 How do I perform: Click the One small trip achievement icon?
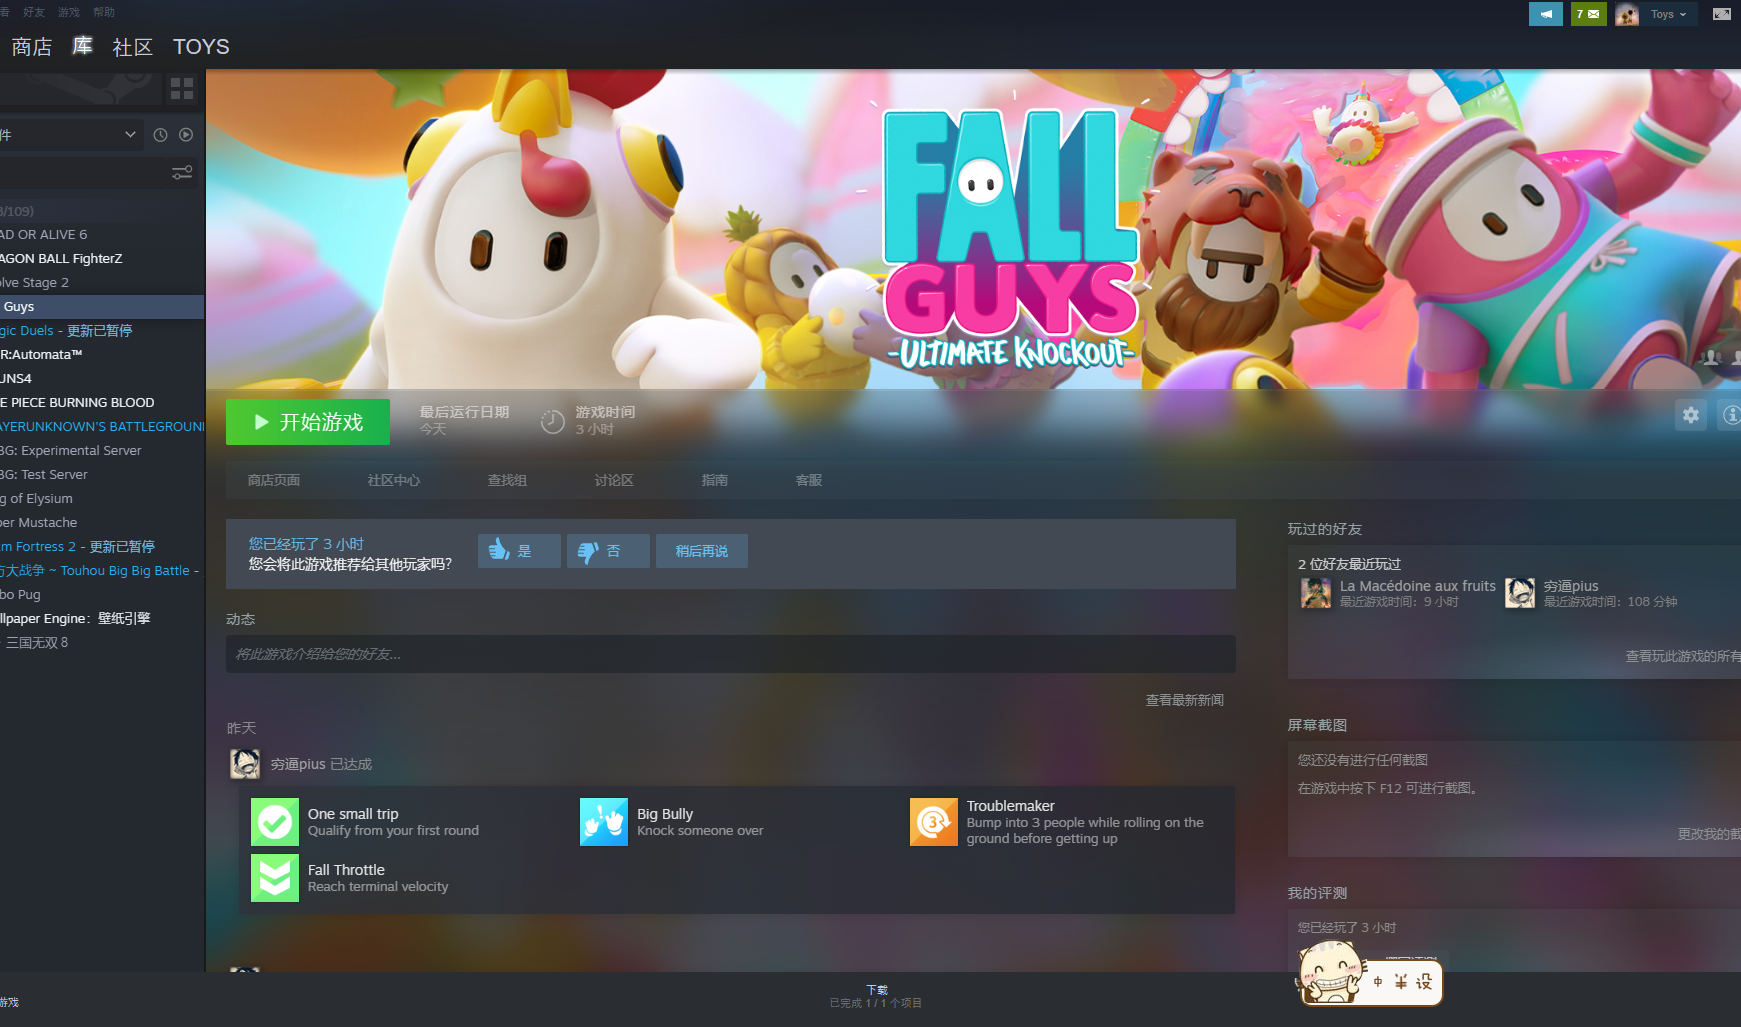[x=275, y=822]
